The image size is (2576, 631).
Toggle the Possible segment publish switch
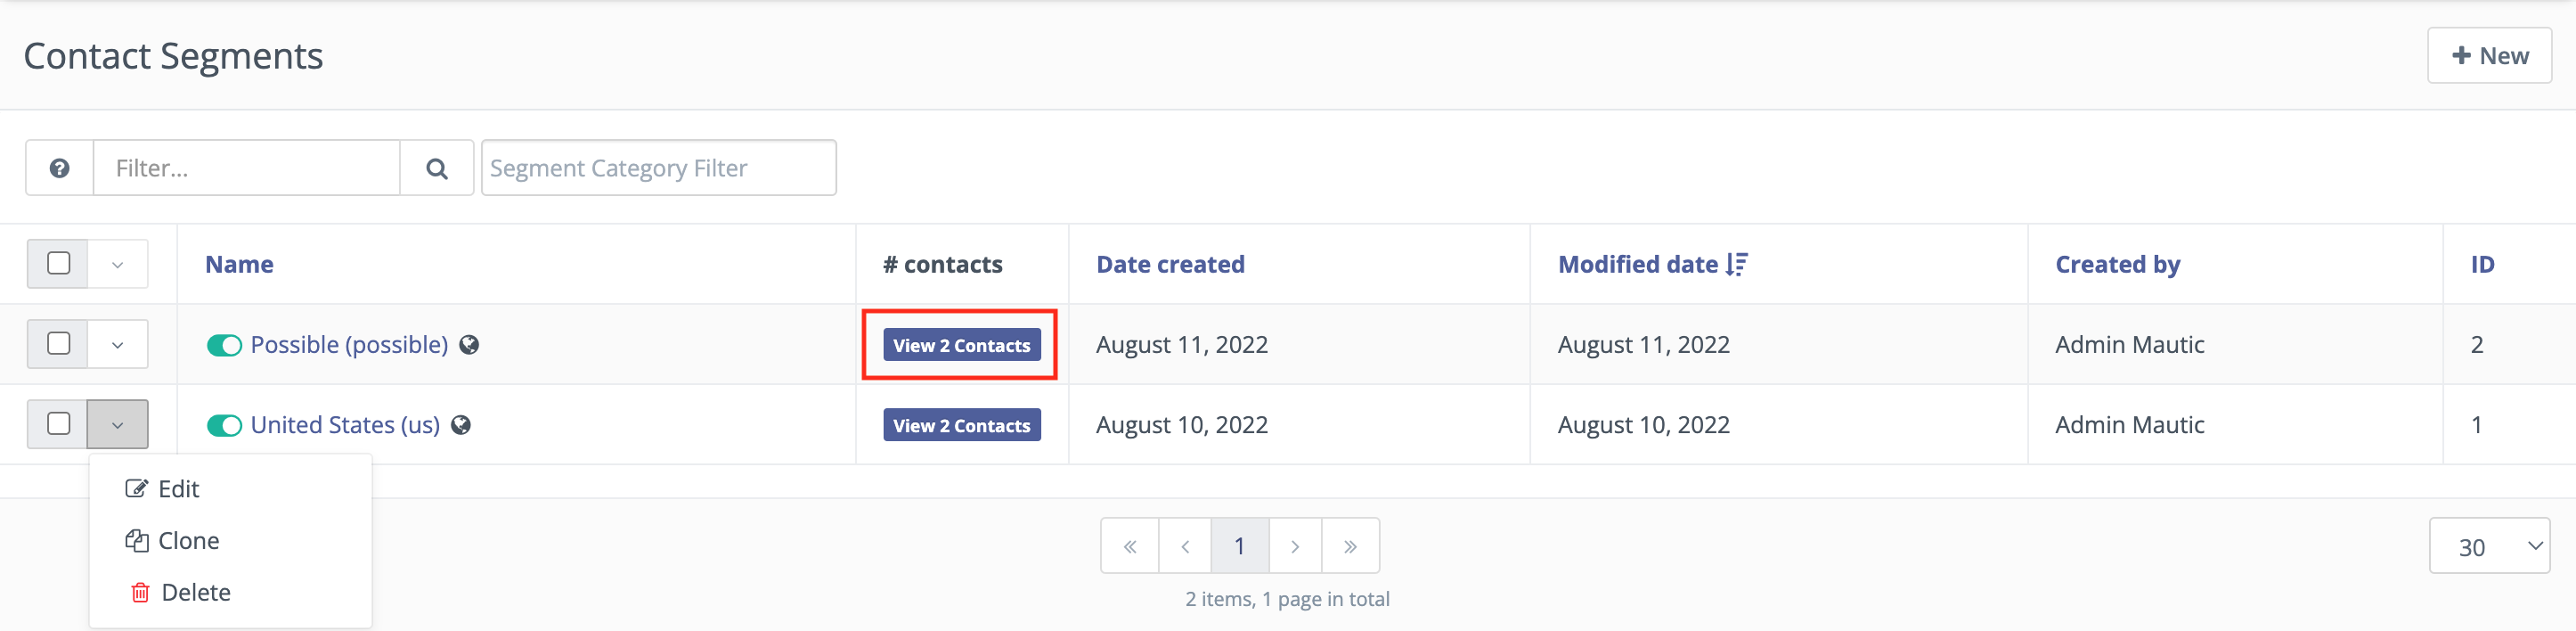point(224,345)
